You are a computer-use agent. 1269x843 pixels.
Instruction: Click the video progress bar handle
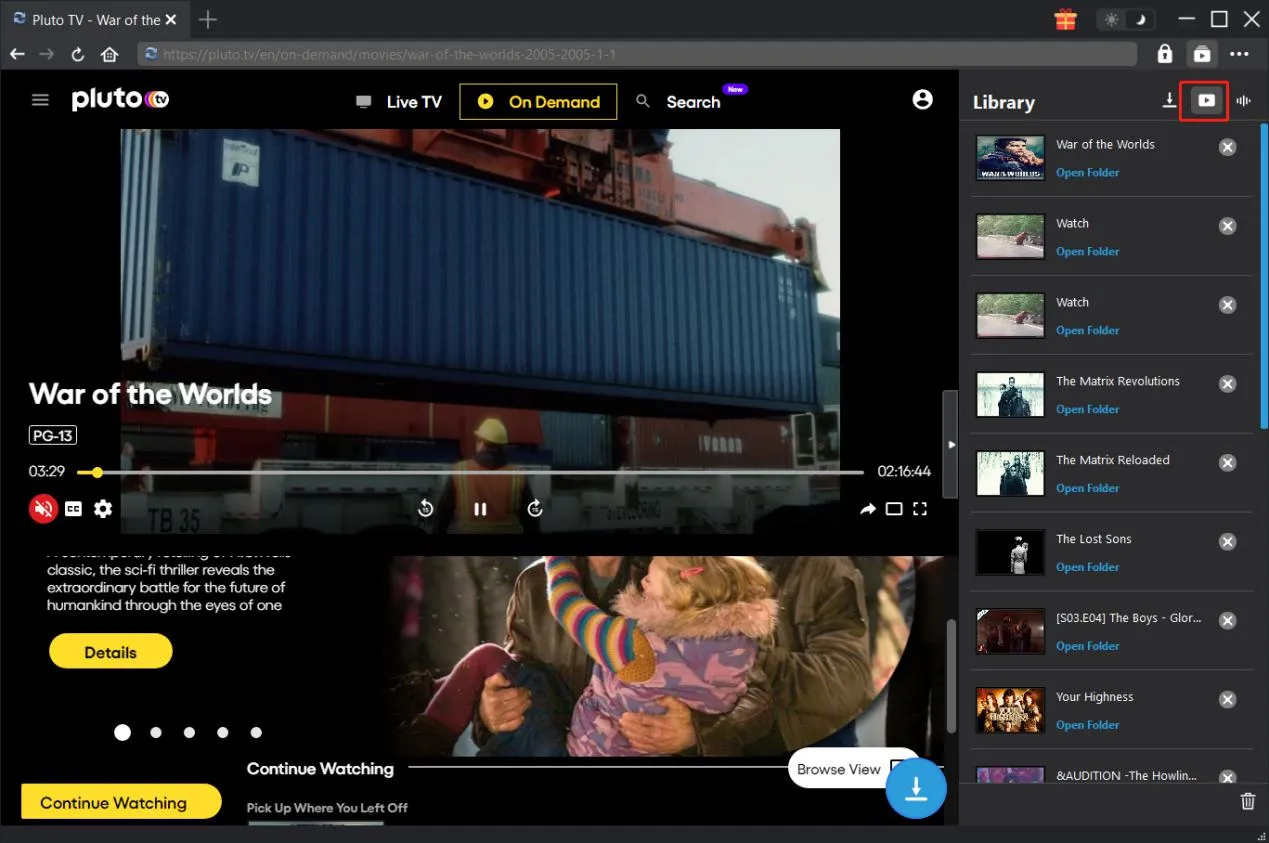point(97,472)
